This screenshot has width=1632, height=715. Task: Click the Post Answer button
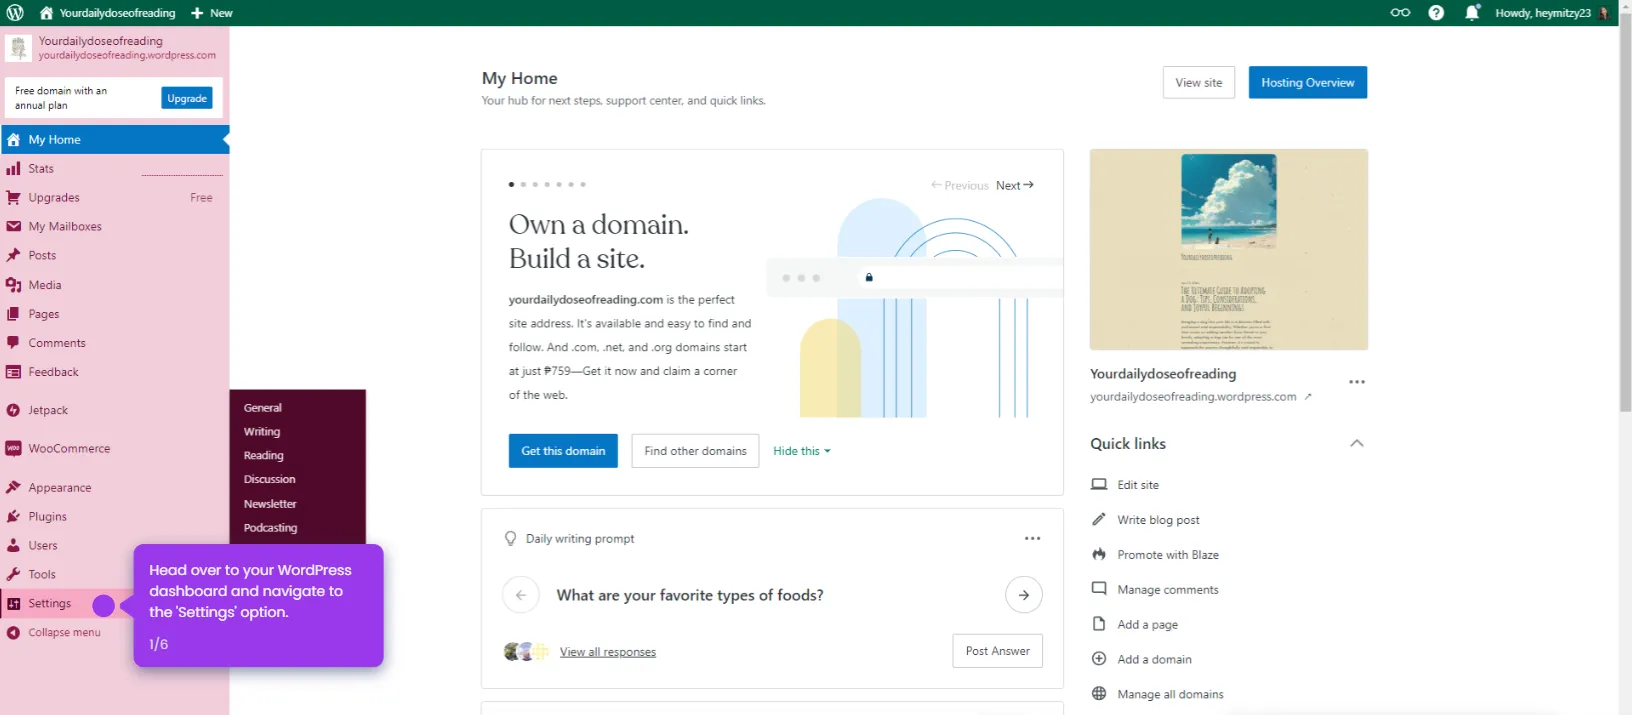coord(998,651)
